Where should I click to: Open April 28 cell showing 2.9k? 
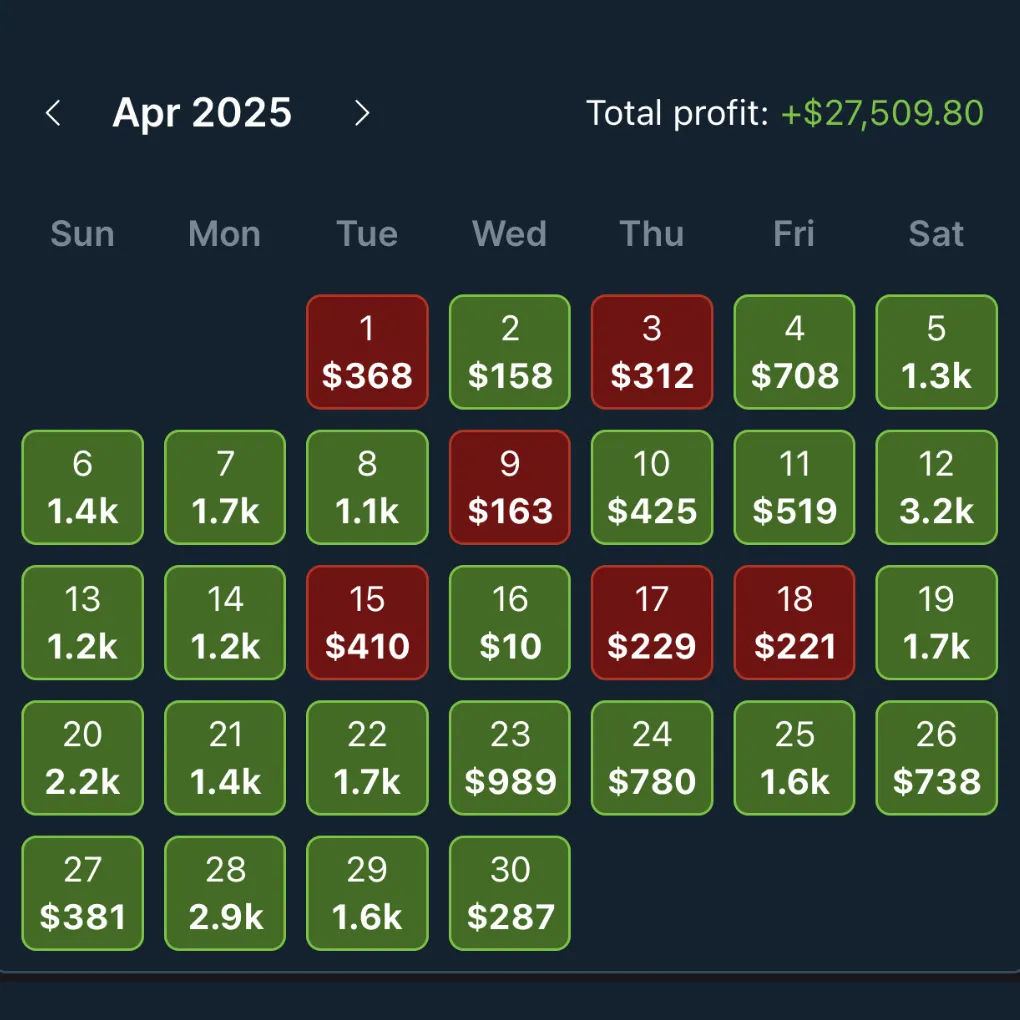(x=225, y=892)
